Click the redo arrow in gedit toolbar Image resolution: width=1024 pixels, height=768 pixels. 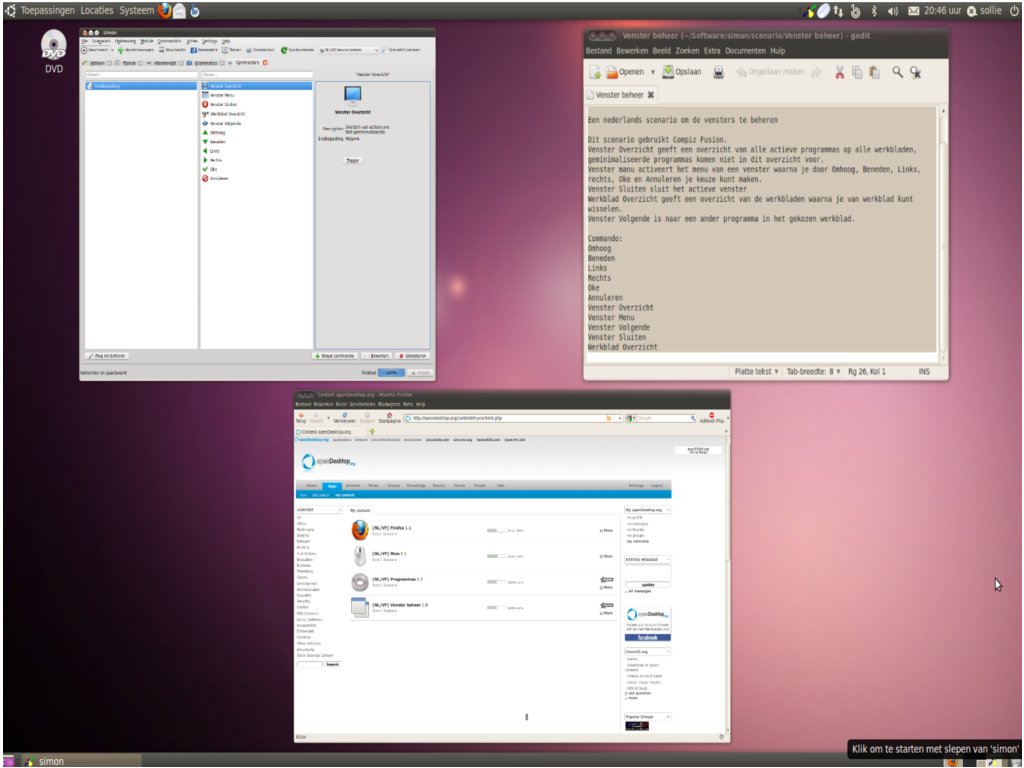[x=816, y=72]
